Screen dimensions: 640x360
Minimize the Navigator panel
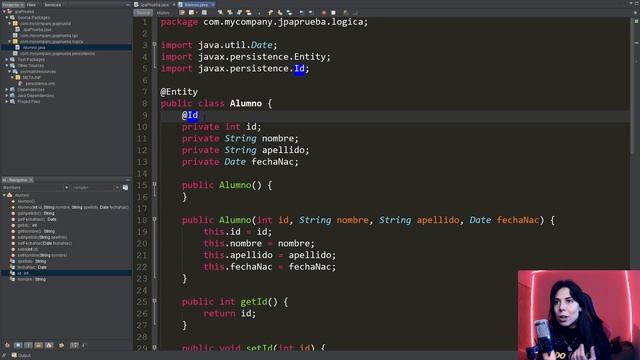click(127, 180)
